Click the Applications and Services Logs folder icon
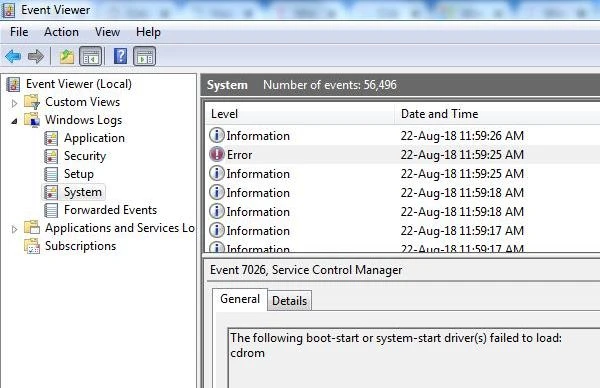This screenshot has height=388, width=600. click(32, 228)
